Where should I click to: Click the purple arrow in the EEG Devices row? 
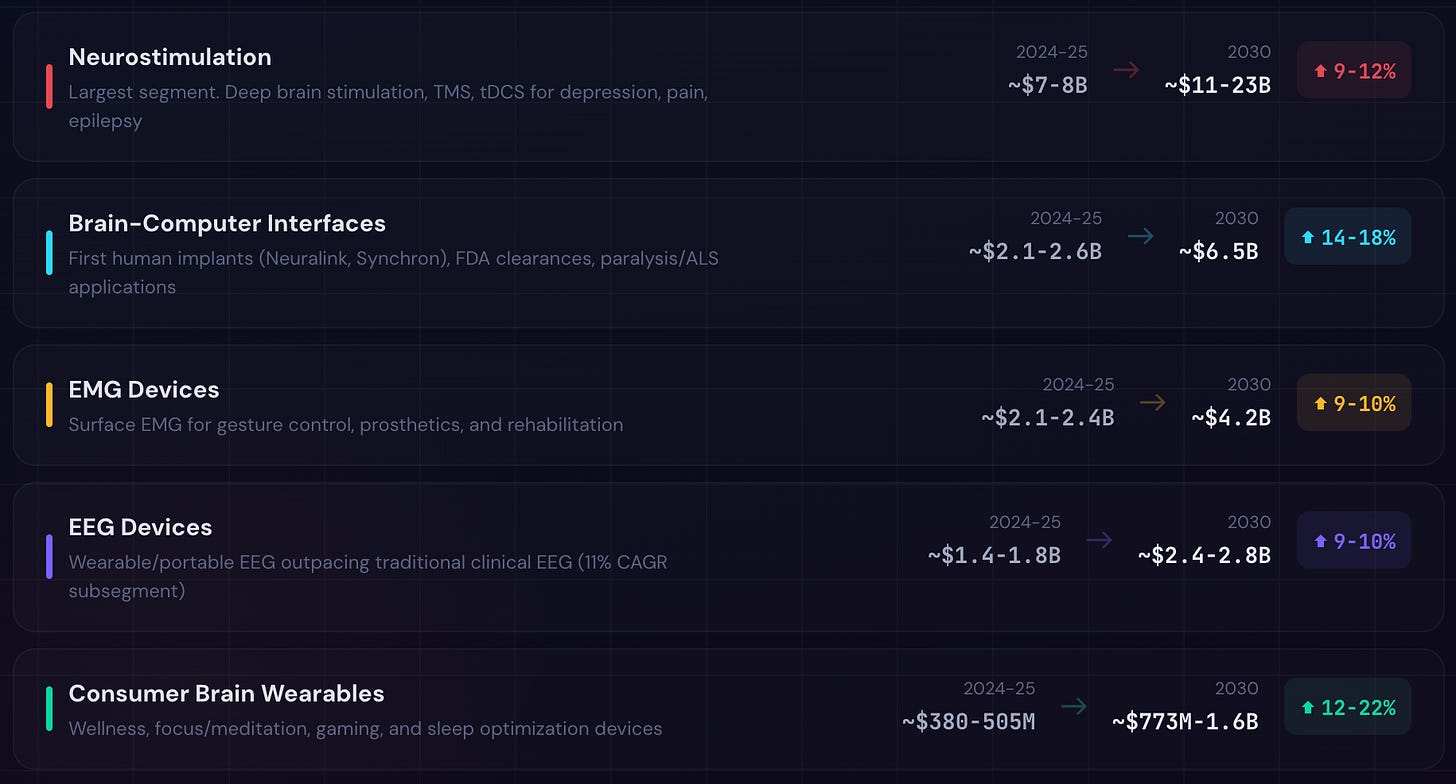click(1099, 540)
